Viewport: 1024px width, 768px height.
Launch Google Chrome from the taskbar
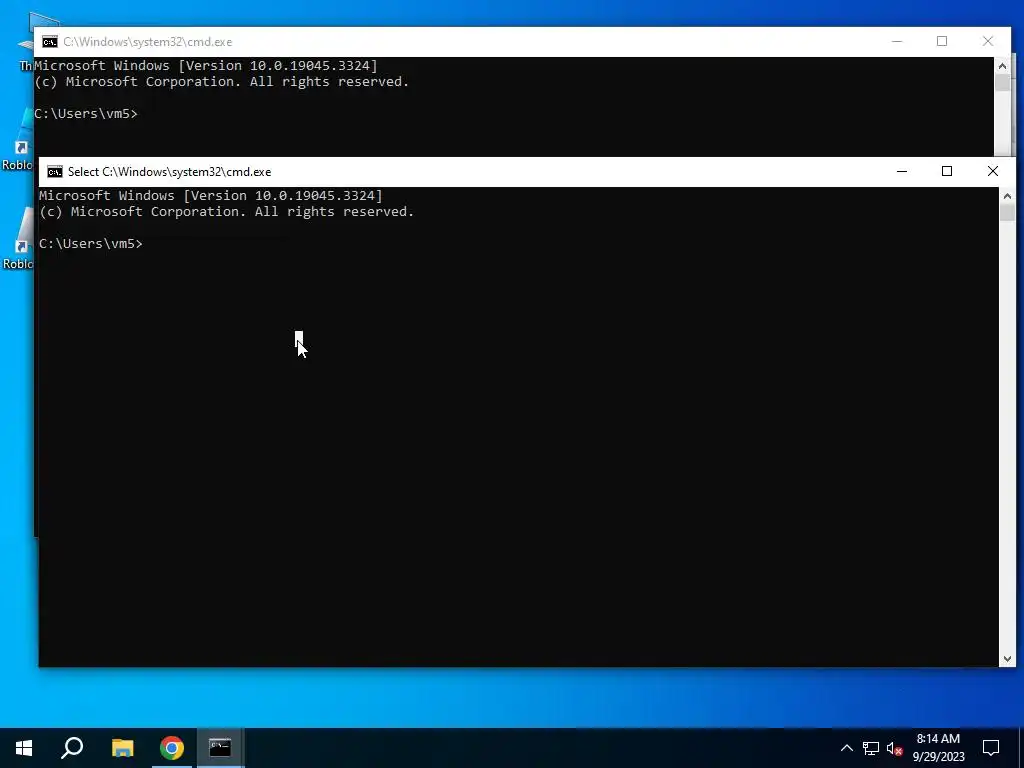point(172,748)
